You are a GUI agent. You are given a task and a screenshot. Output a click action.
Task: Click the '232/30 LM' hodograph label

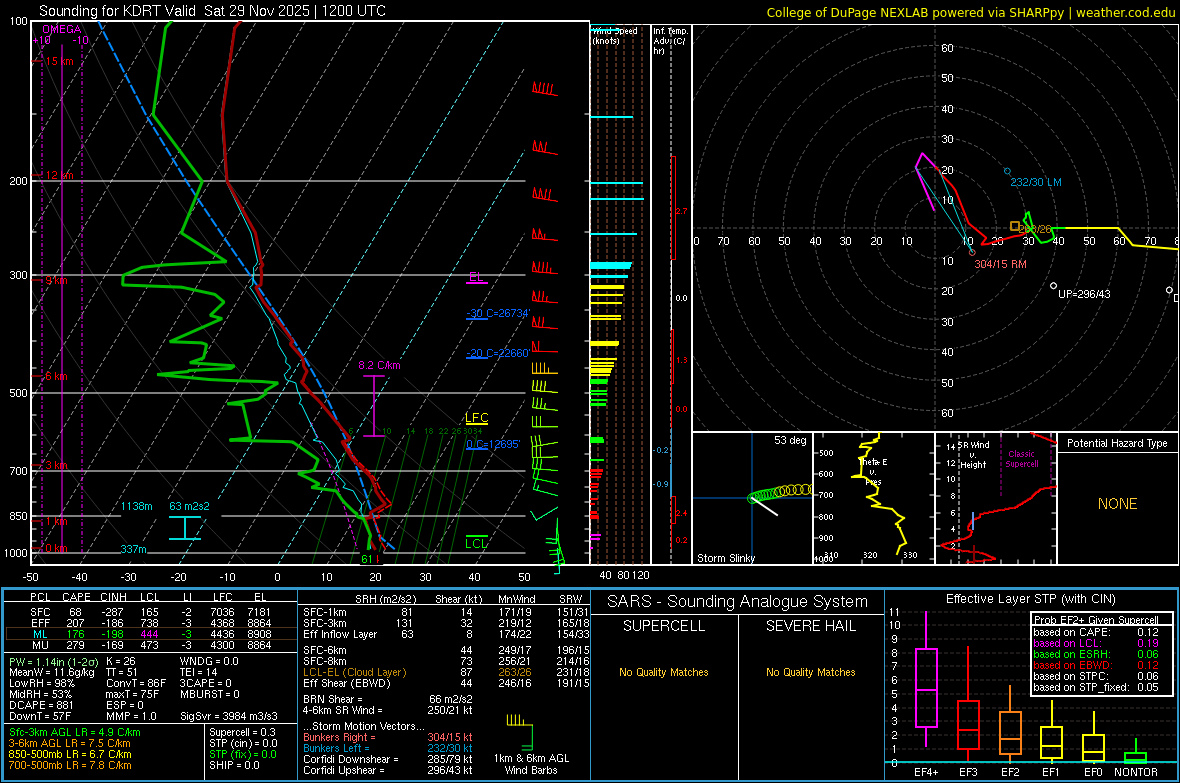(x=1036, y=182)
